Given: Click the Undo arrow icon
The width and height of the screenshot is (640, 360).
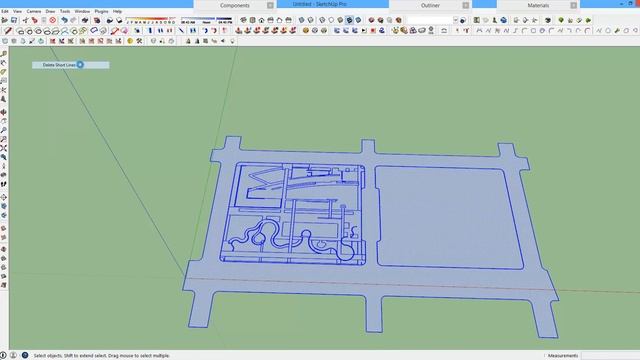Looking at the screenshot, I should pos(64,20).
